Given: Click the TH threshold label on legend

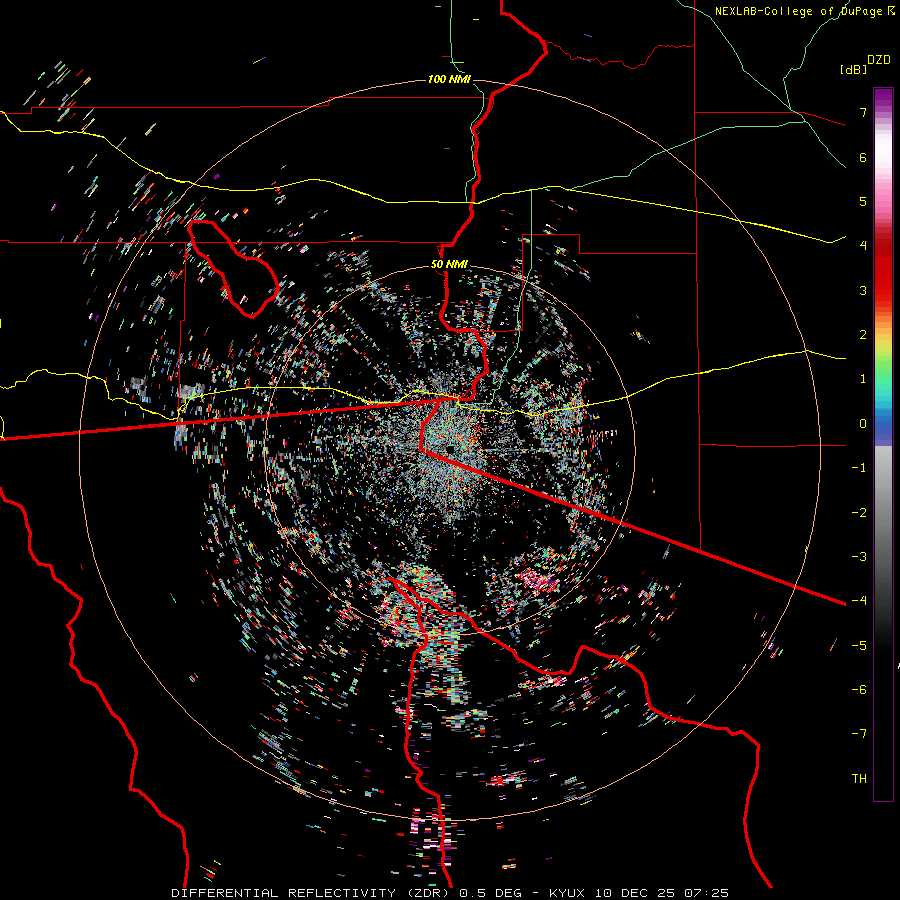Looking at the screenshot, I should coord(859,779).
